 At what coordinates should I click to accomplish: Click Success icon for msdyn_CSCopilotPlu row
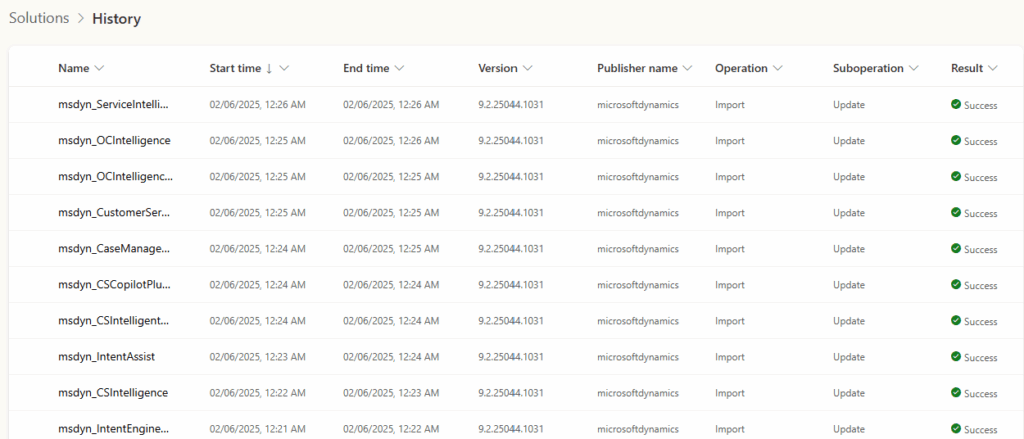(956, 285)
